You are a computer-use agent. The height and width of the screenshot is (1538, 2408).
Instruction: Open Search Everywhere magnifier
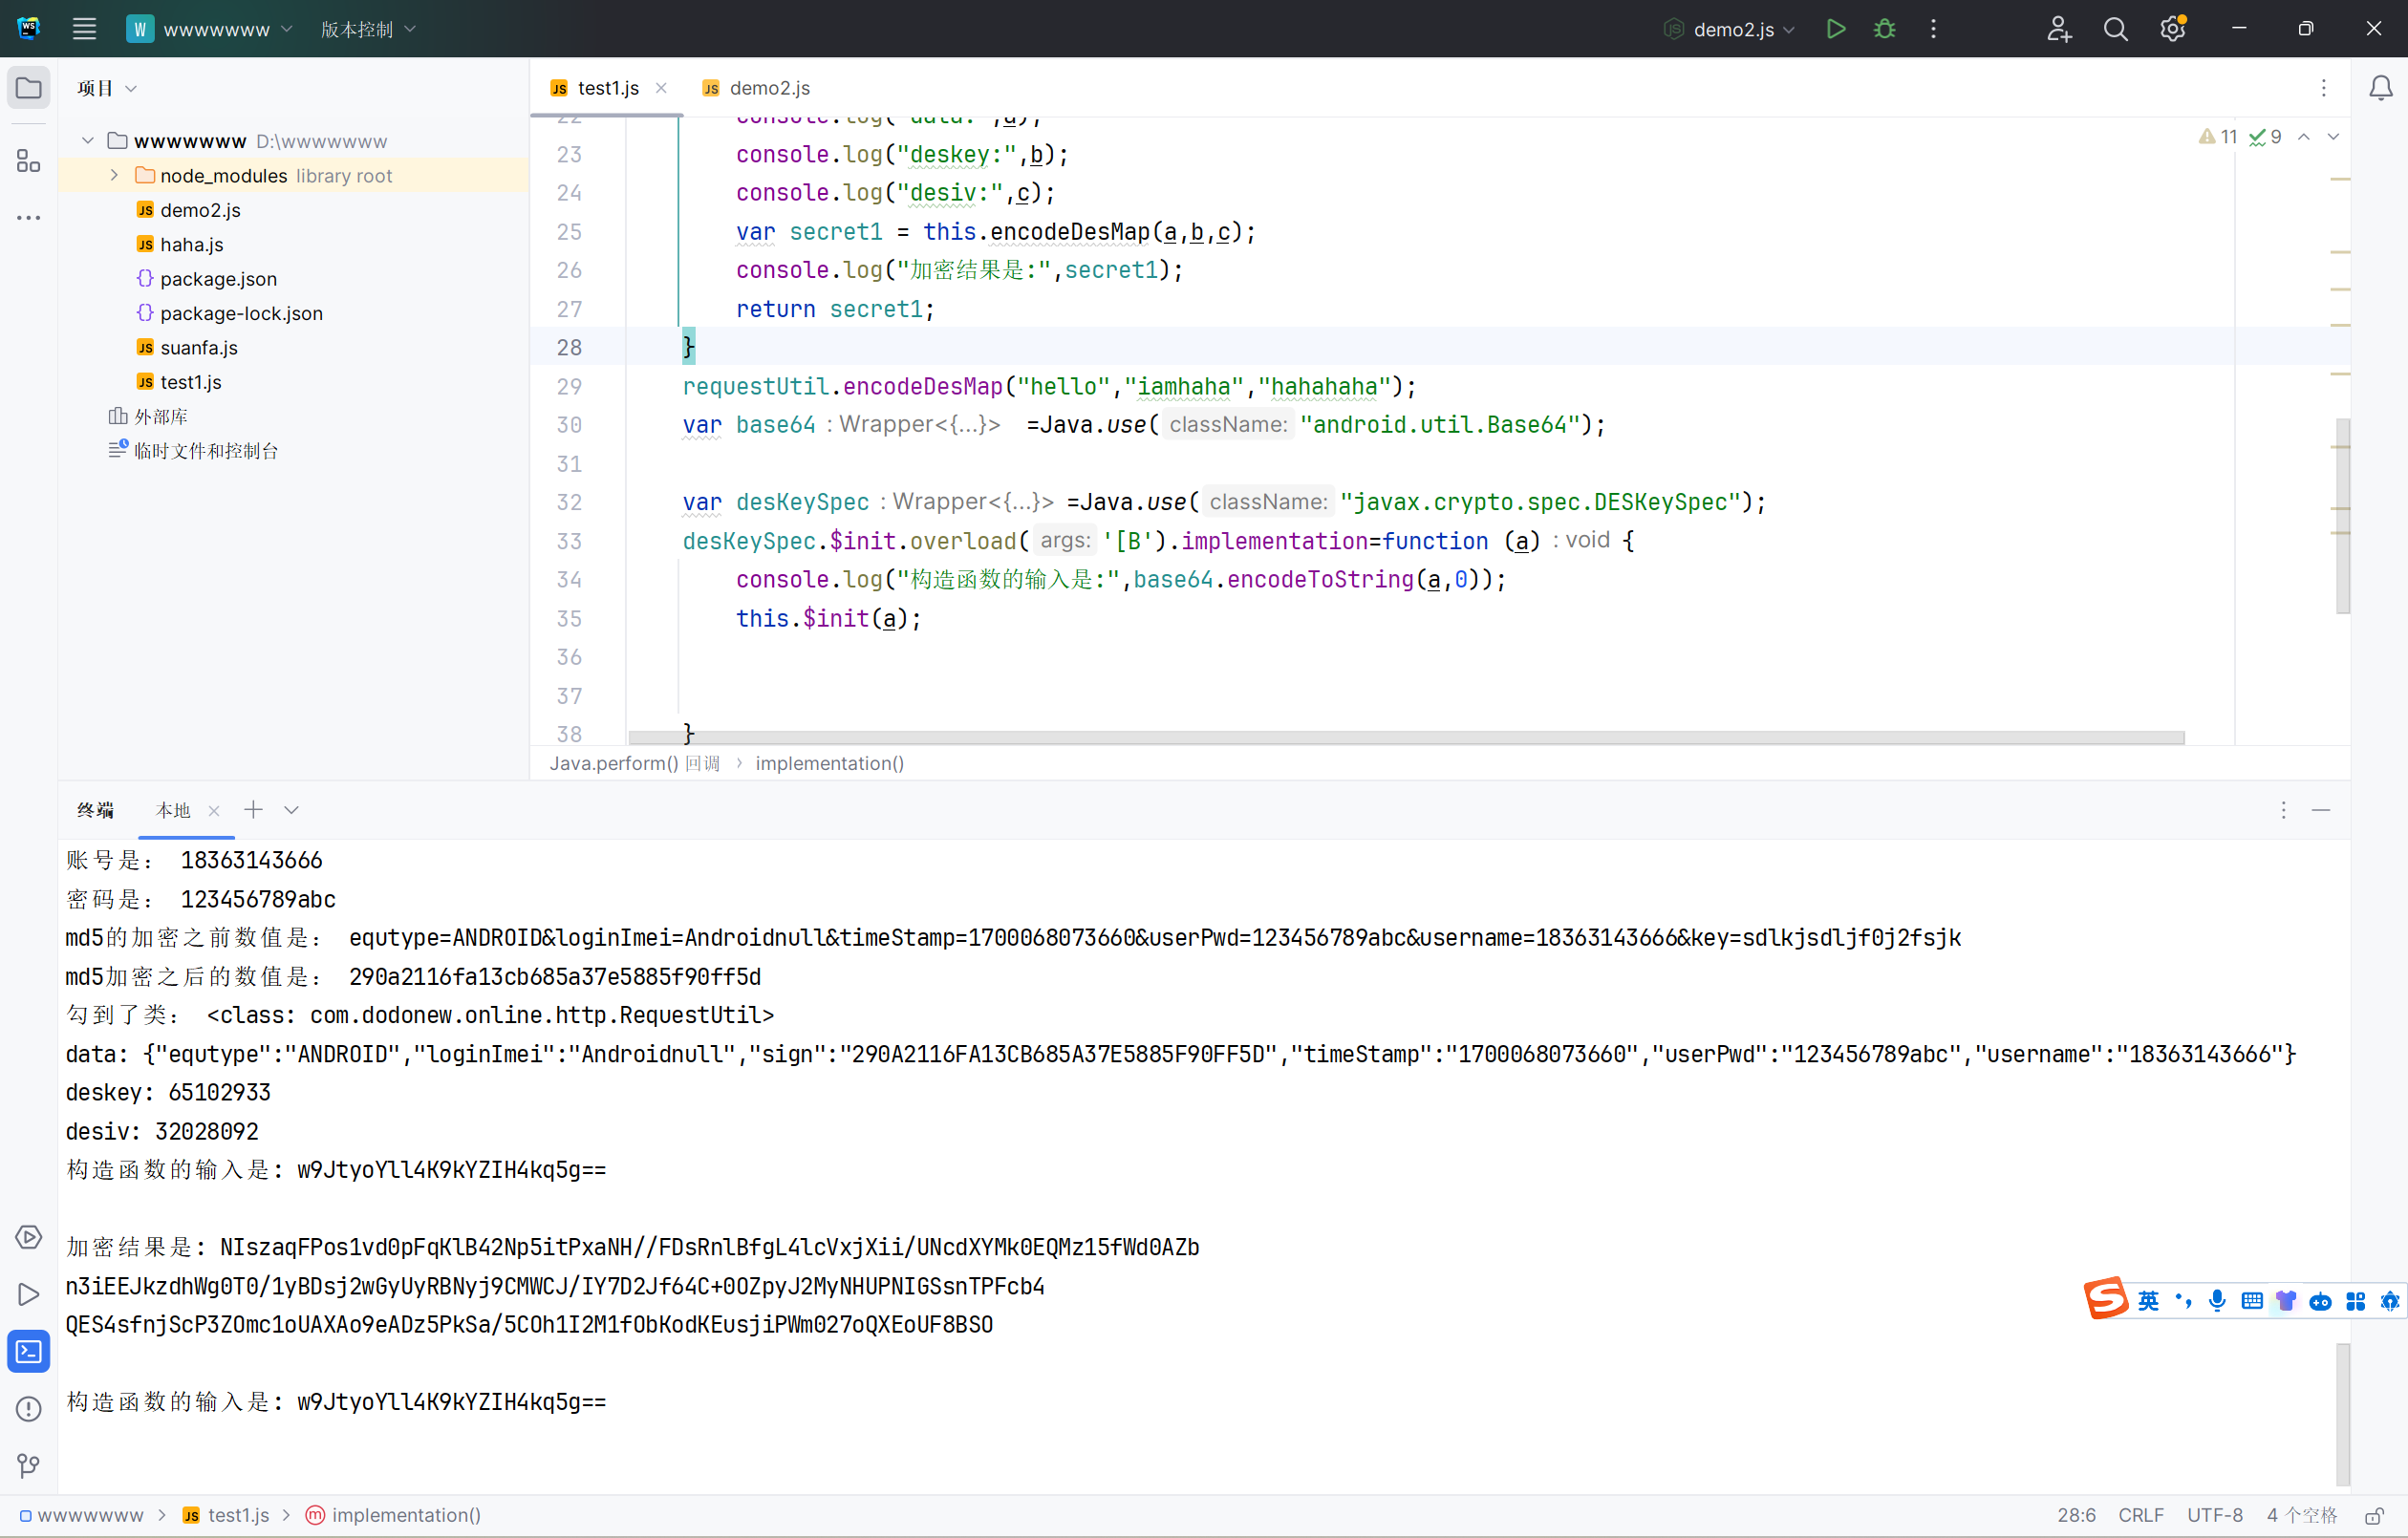tap(2115, 29)
